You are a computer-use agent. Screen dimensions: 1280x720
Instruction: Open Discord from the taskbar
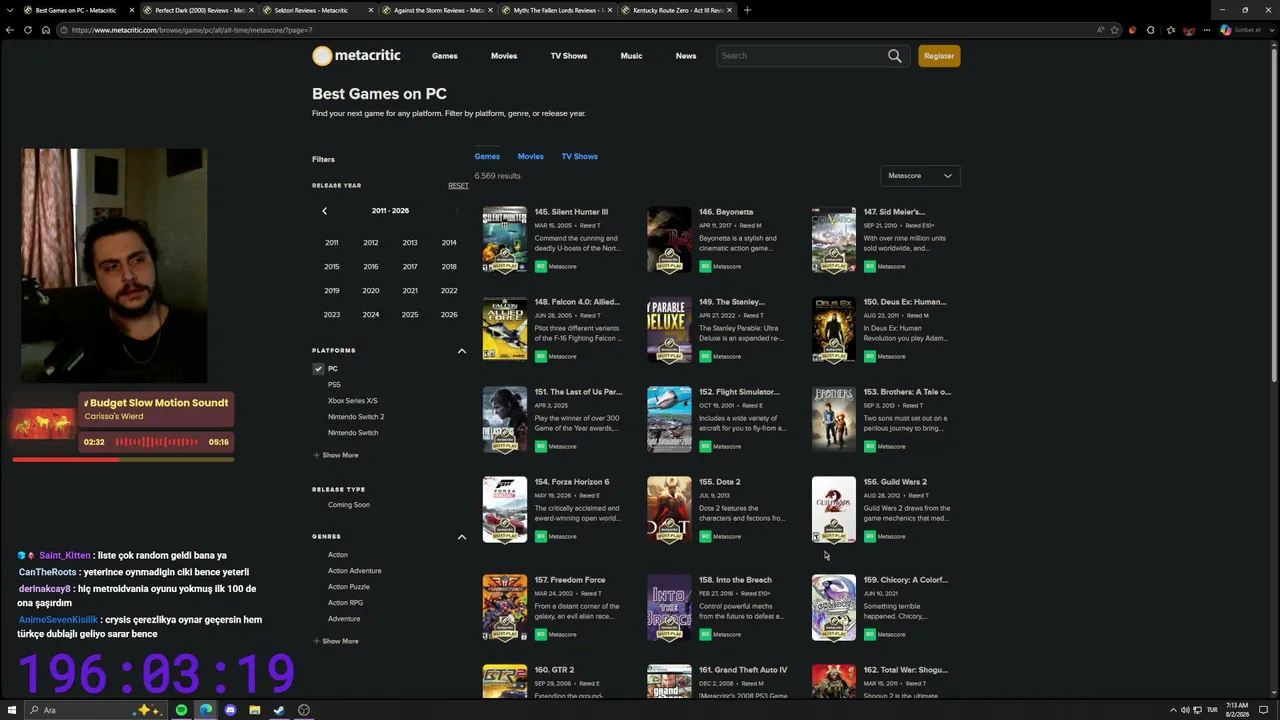point(230,710)
